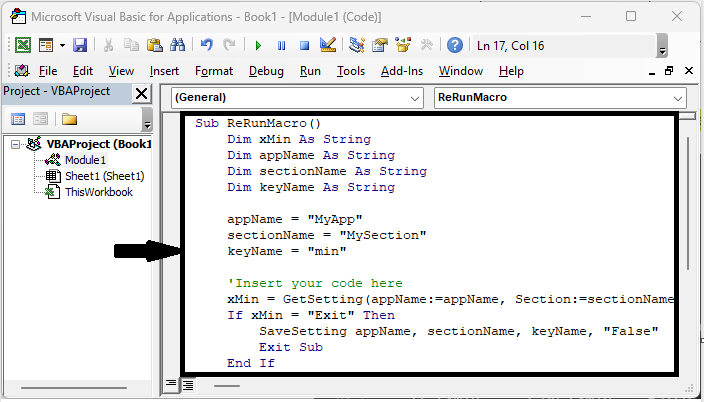Pause execution with the Break icon

[x=282, y=45]
